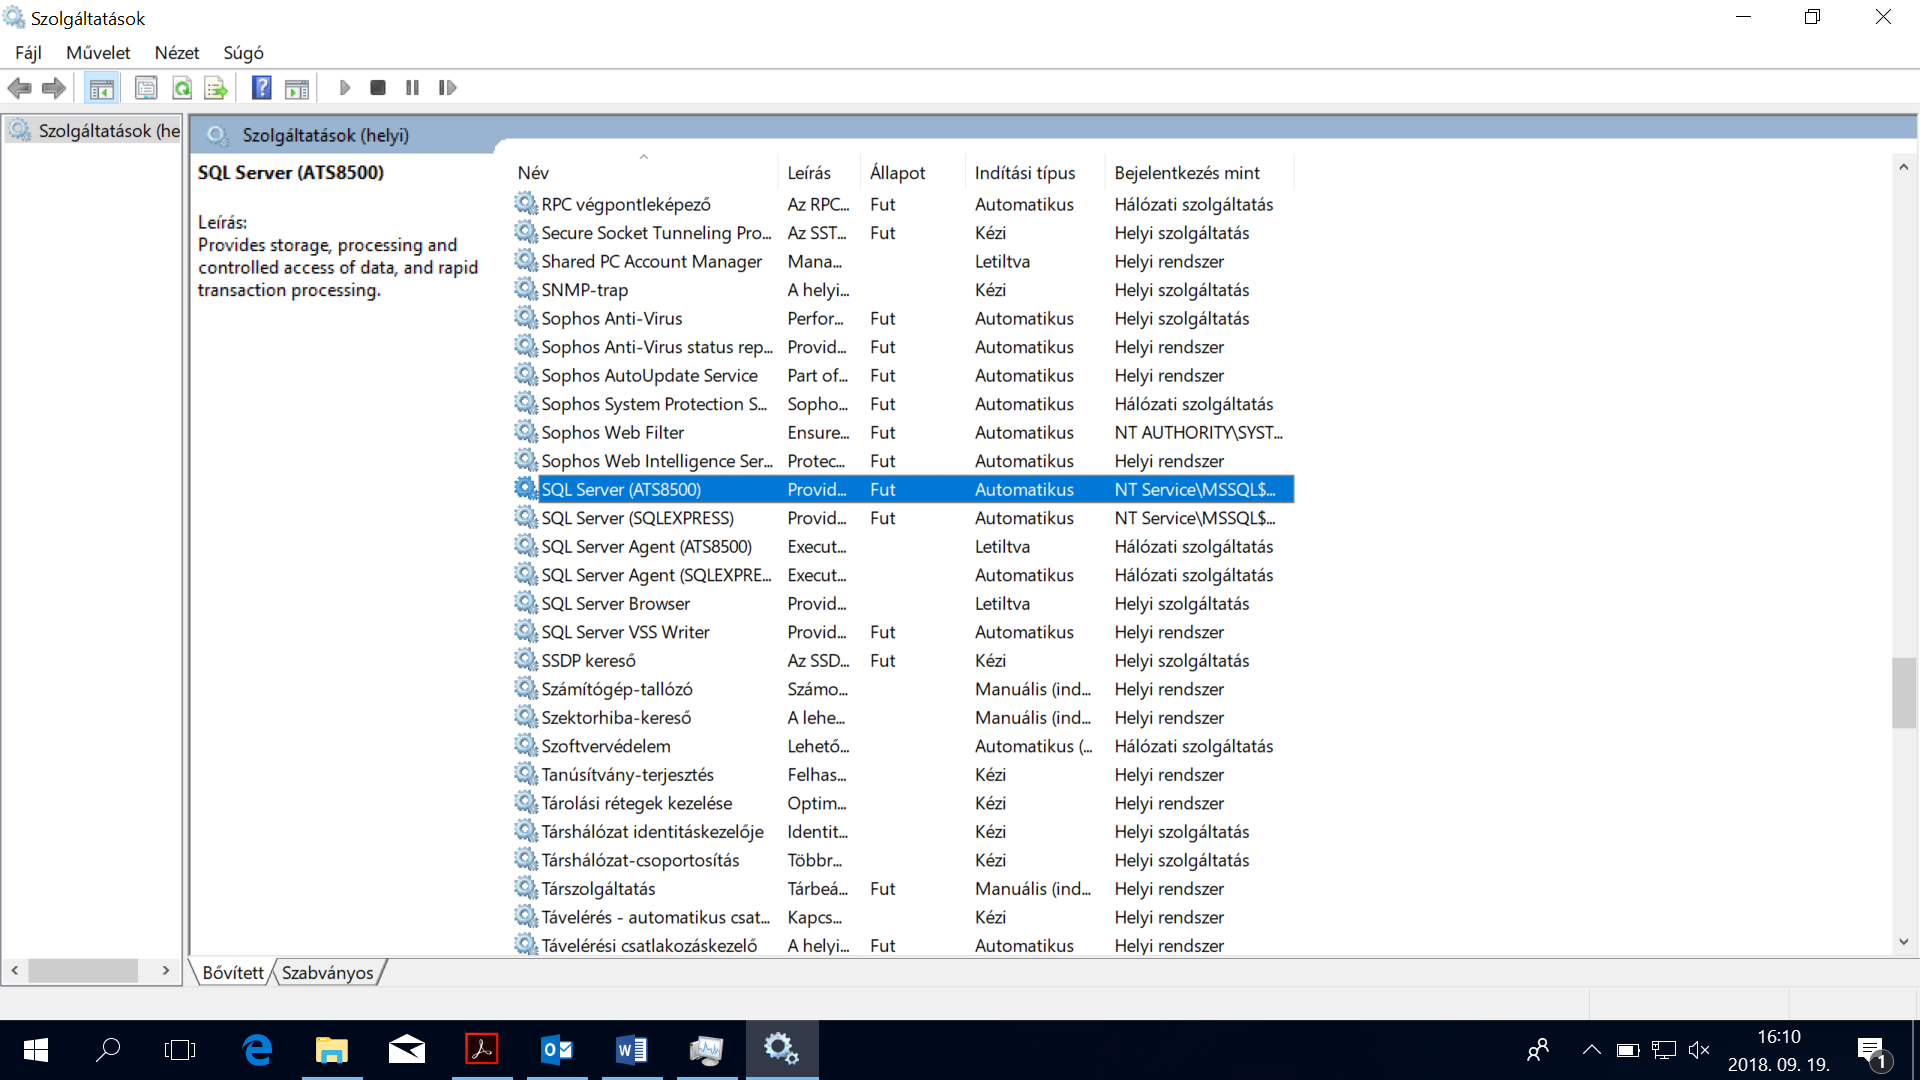Open taskbar search magnifier
Screen dimensions: 1920x1080
108,1050
